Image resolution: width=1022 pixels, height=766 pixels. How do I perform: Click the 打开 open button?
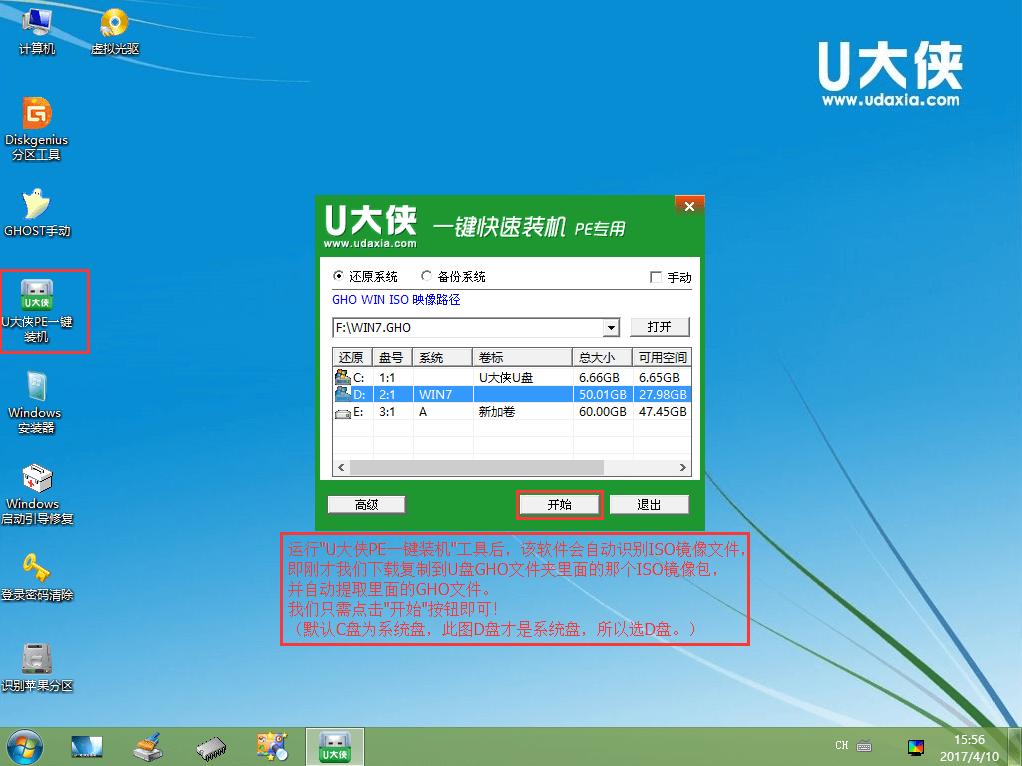click(662, 327)
